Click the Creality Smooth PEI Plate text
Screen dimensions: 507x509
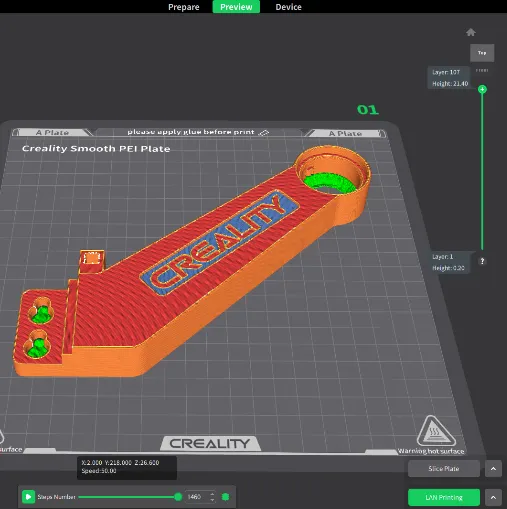click(96, 149)
